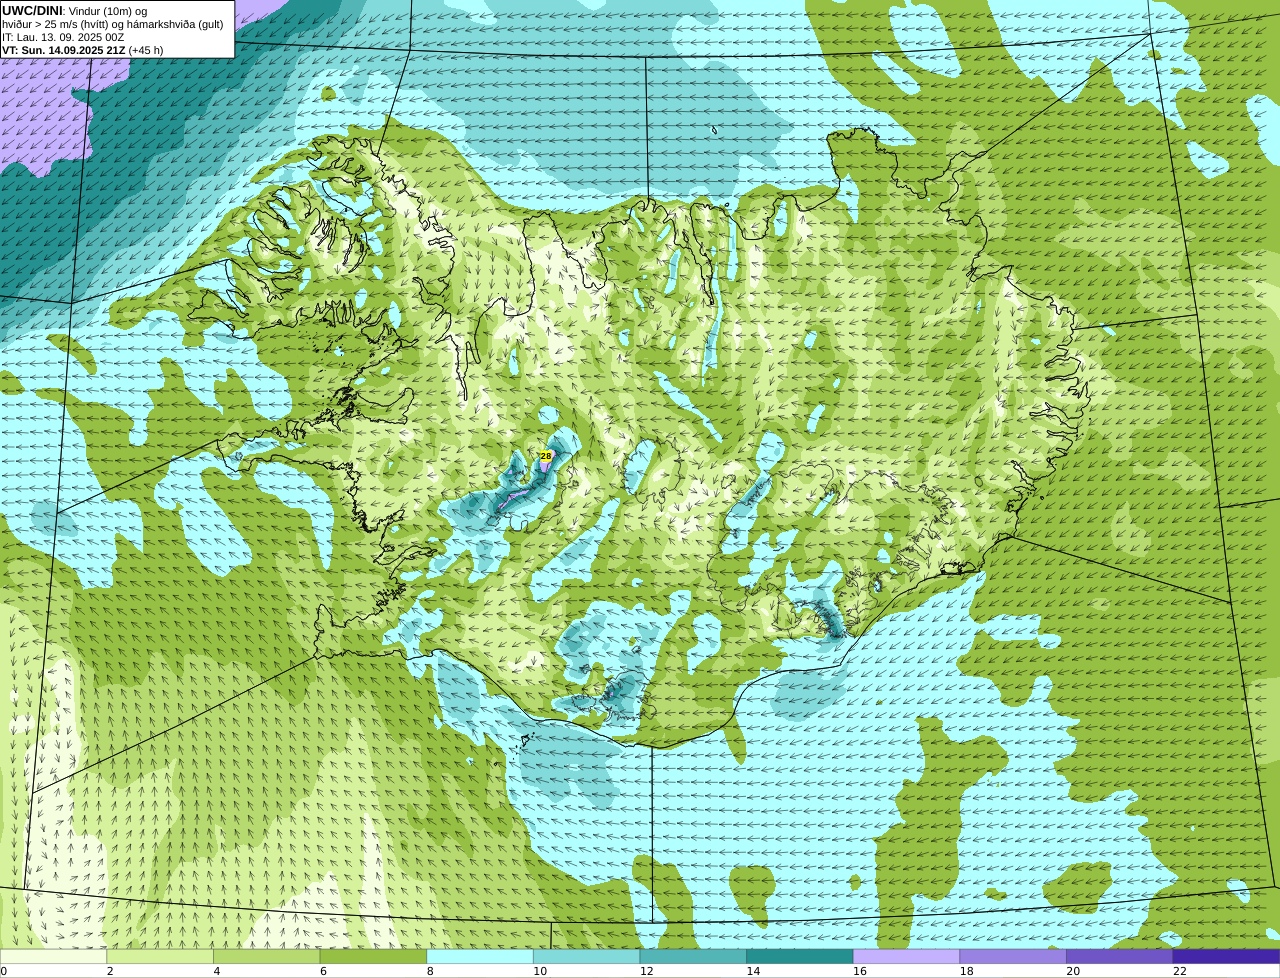Click the legend scale label '6'
Viewport: 1280px width, 978px height.
pos(323,971)
